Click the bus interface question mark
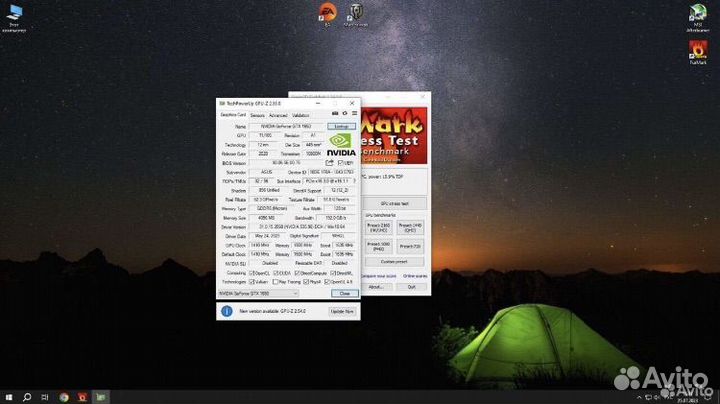Viewport: 720px width, 404px height. point(354,181)
